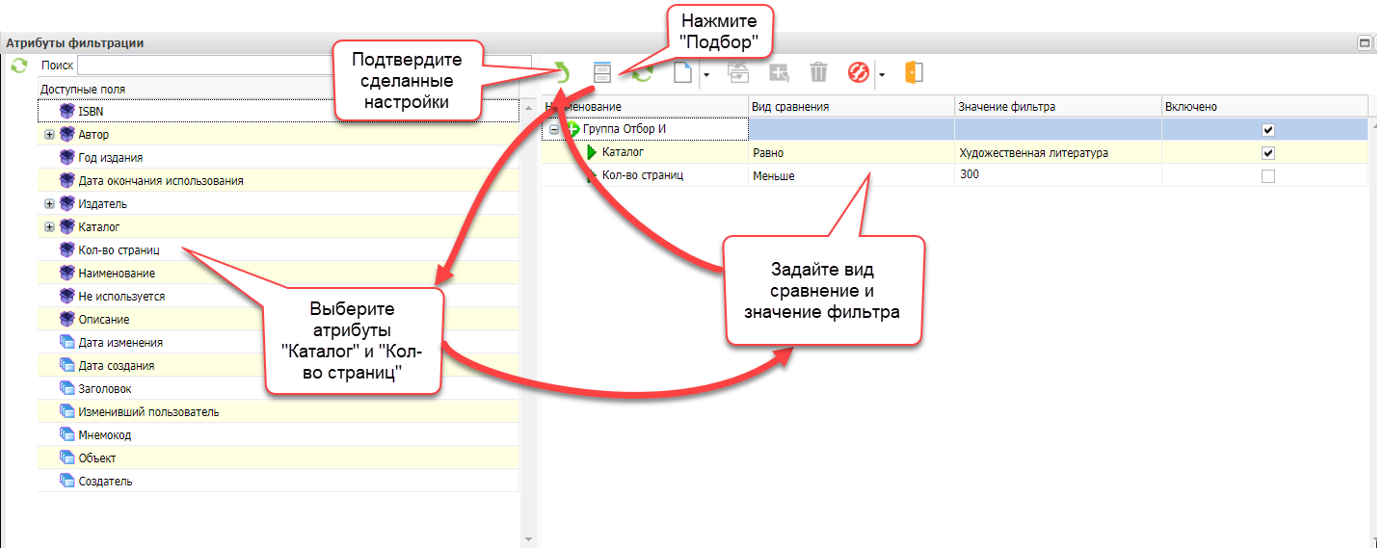The image size is (1377, 548).
Task: Click the green confirm settings arrow icon
Action: pyautogui.click(x=561, y=72)
